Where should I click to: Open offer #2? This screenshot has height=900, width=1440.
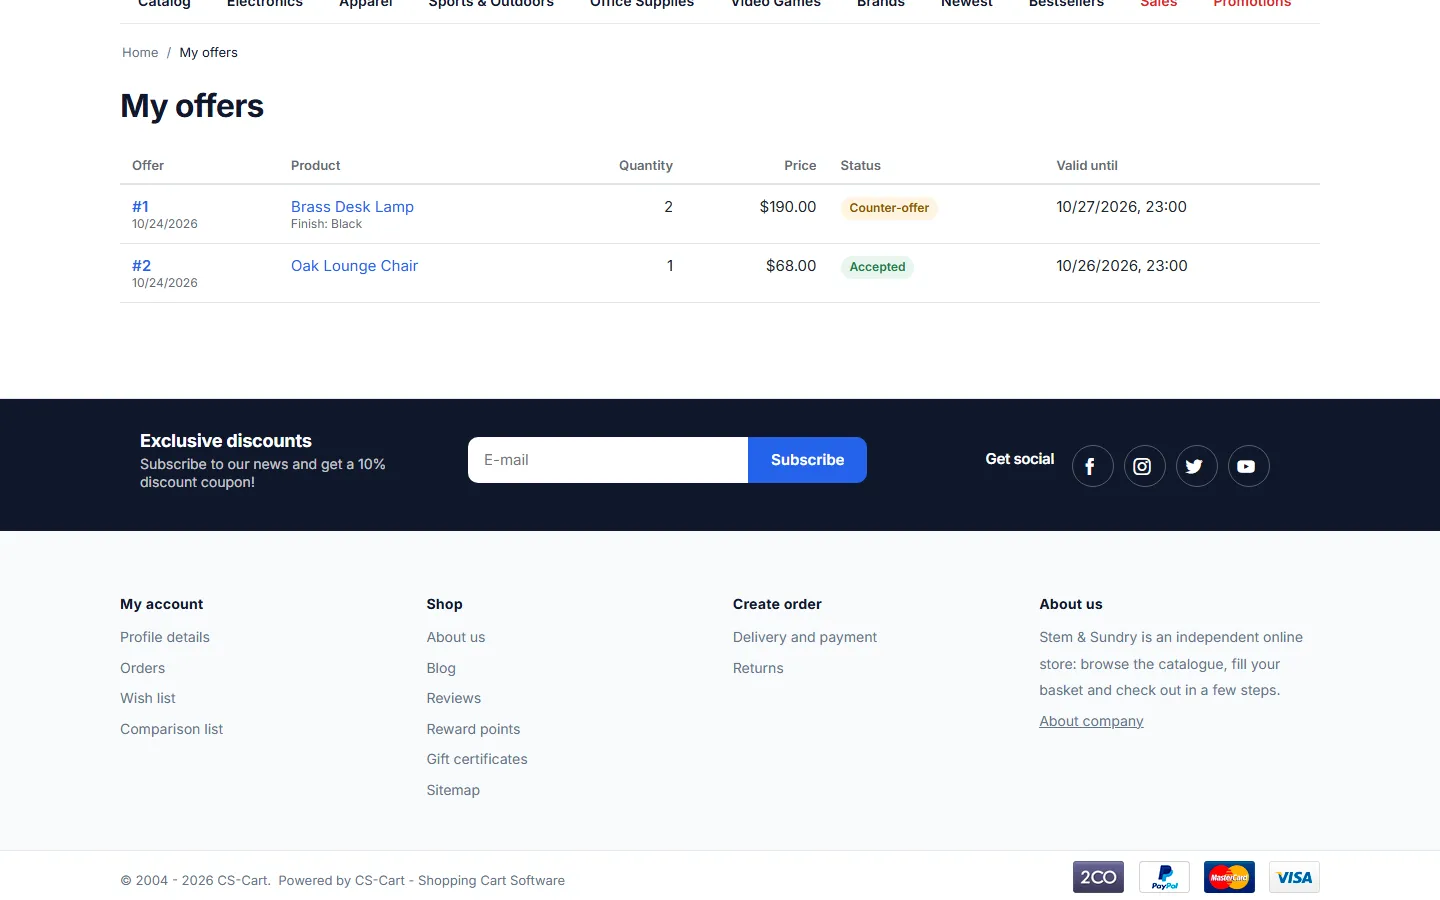pos(141,266)
